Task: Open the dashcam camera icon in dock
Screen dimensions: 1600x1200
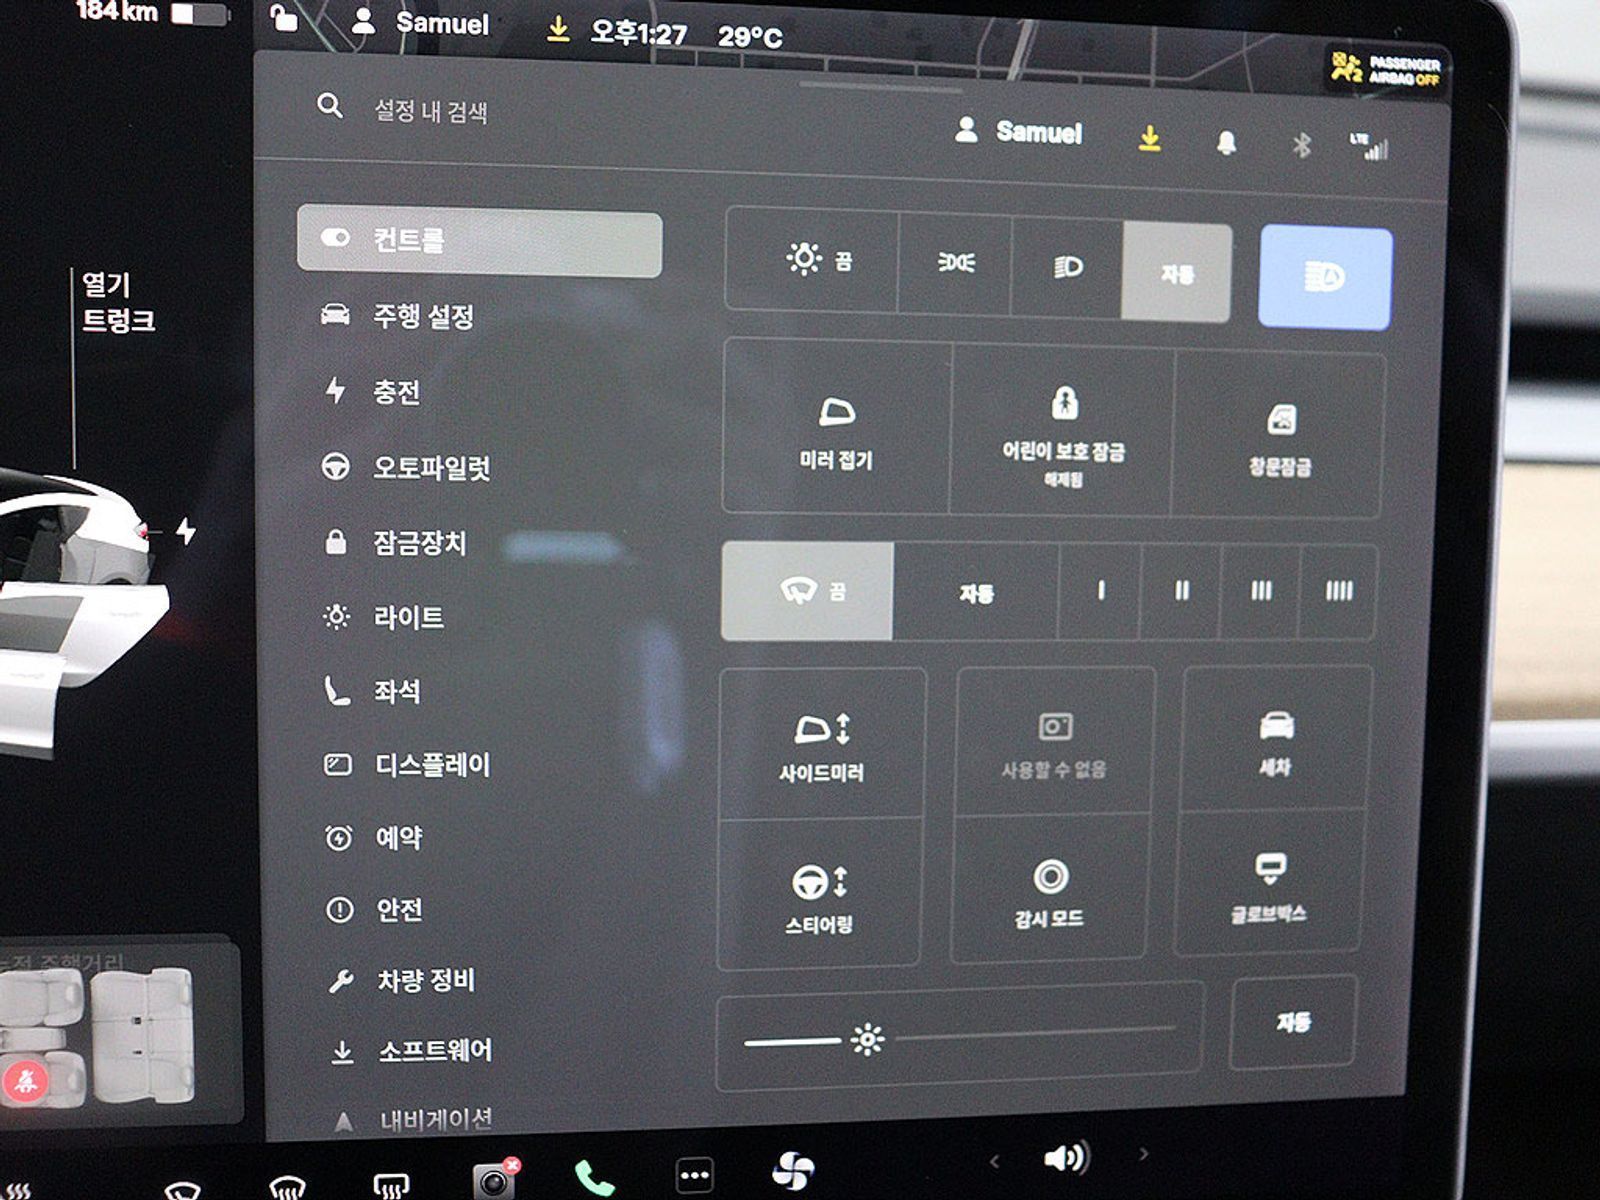Action: (x=494, y=1179)
